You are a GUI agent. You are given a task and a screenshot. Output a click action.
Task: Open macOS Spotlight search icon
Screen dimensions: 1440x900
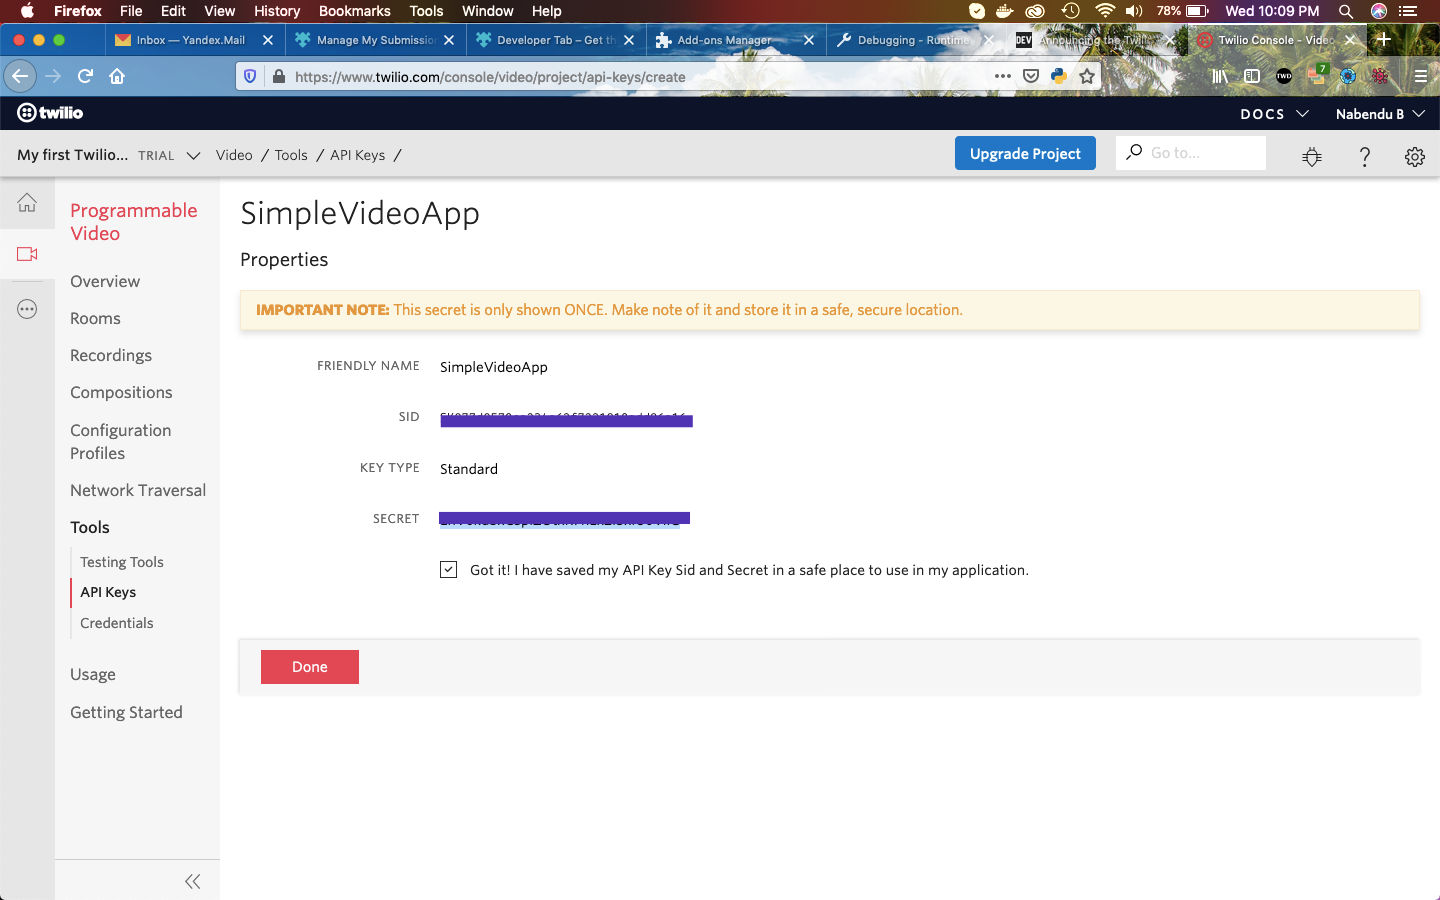click(x=1346, y=11)
